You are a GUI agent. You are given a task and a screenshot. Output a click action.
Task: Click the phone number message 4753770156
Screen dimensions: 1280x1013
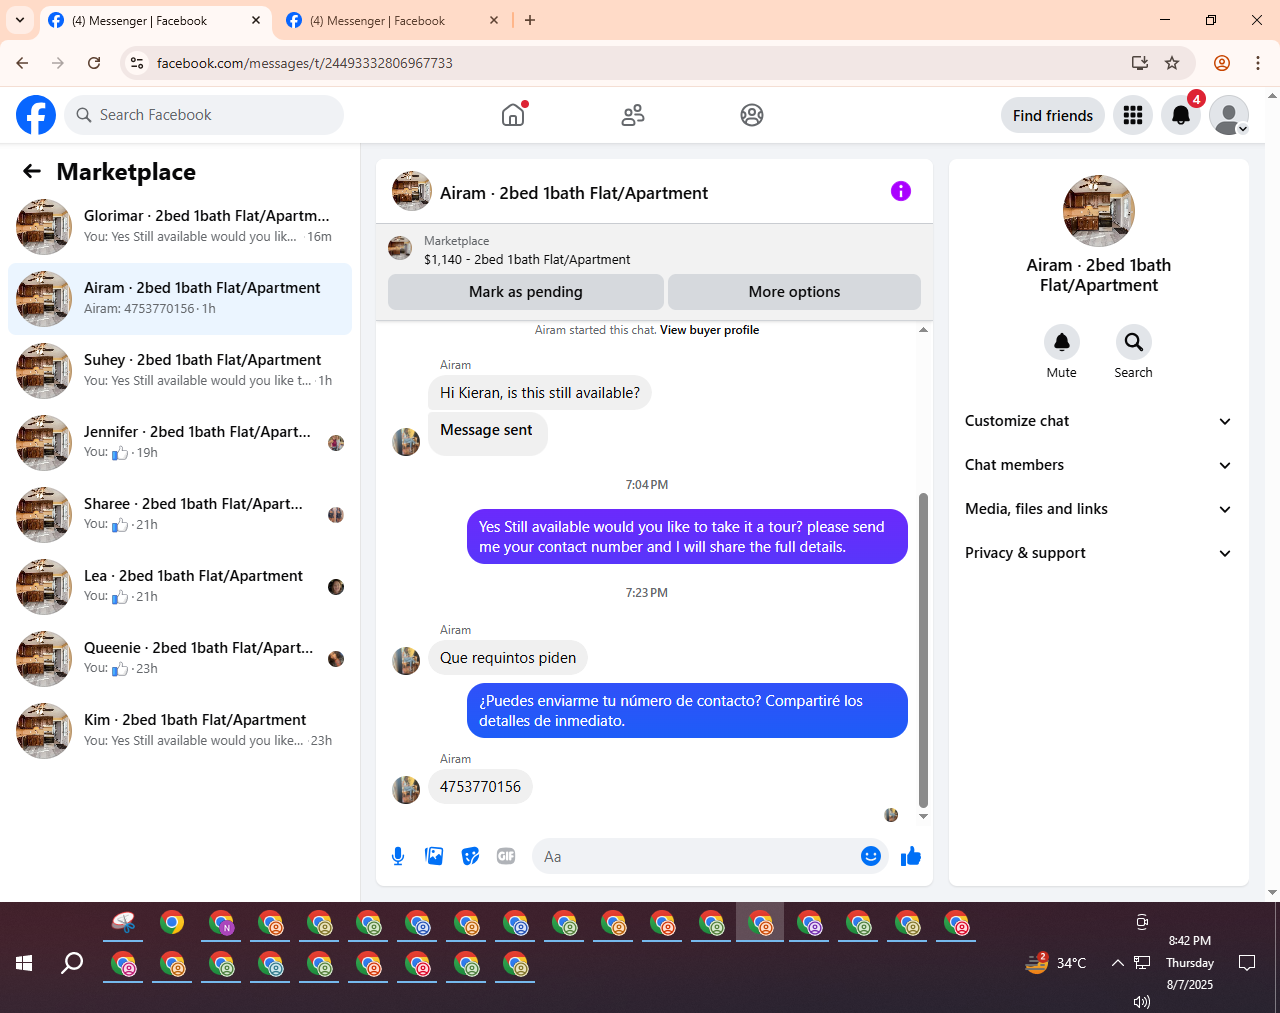click(480, 787)
